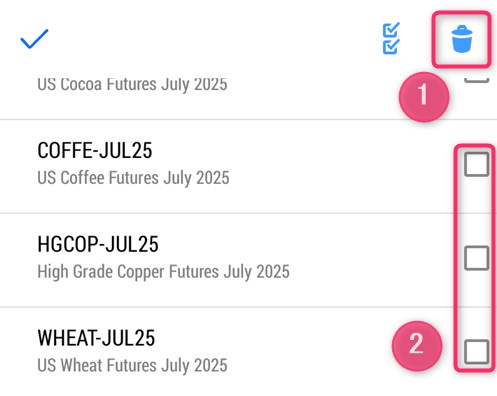Image resolution: width=497 pixels, height=396 pixels.
Task: Click the pink numbered badge 2
Action: pos(417,346)
